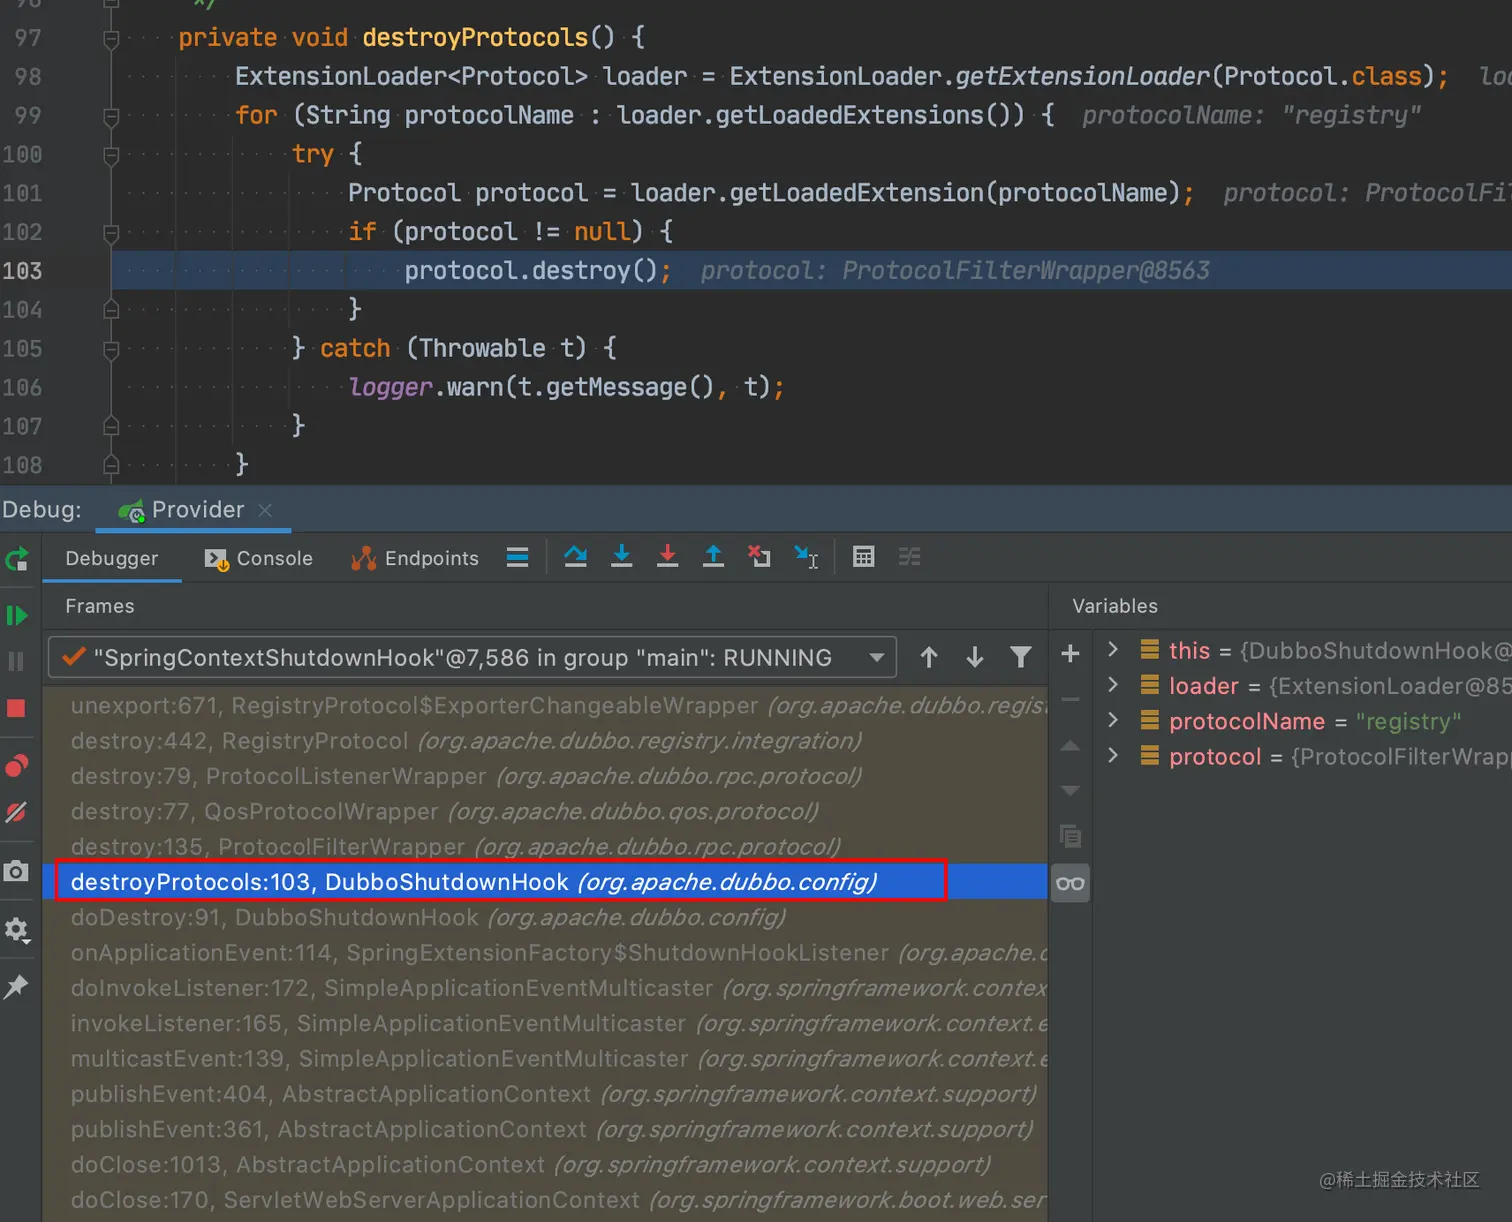This screenshot has height=1222, width=1512.
Task: Select frame unexport:671 RegistryProtocol$ExporterChangeableWrapper
Action: pyautogui.click(x=545, y=706)
